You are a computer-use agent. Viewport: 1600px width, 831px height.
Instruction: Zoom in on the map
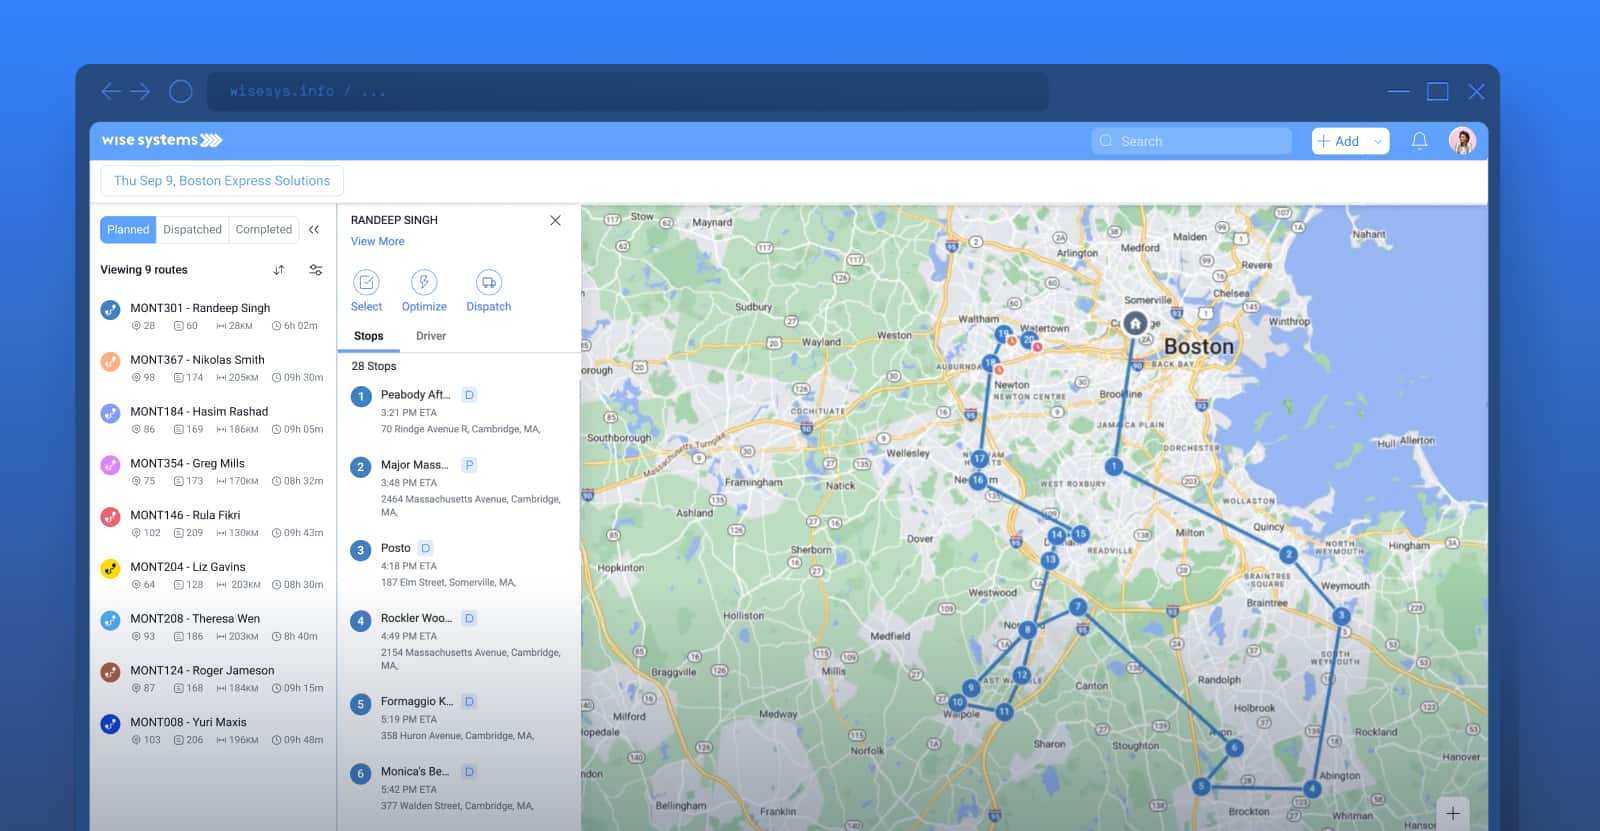click(1453, 813)
